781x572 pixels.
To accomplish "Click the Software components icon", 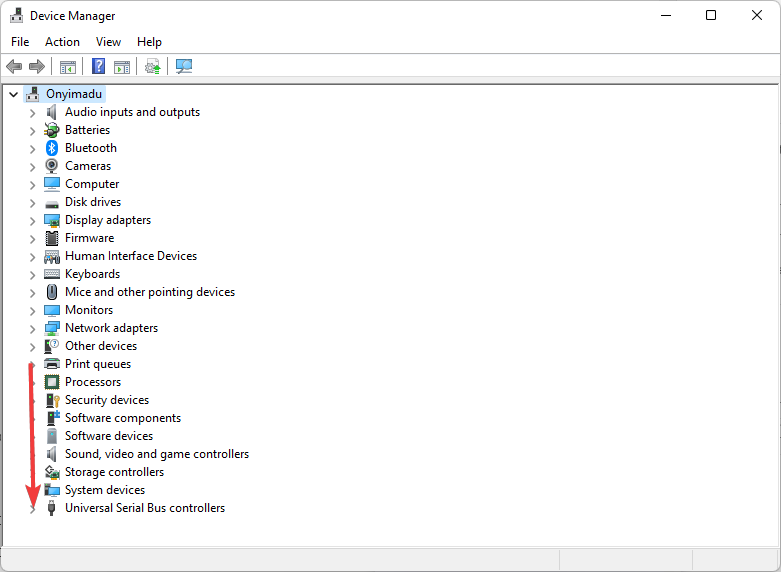I will [x=53, y=418].
